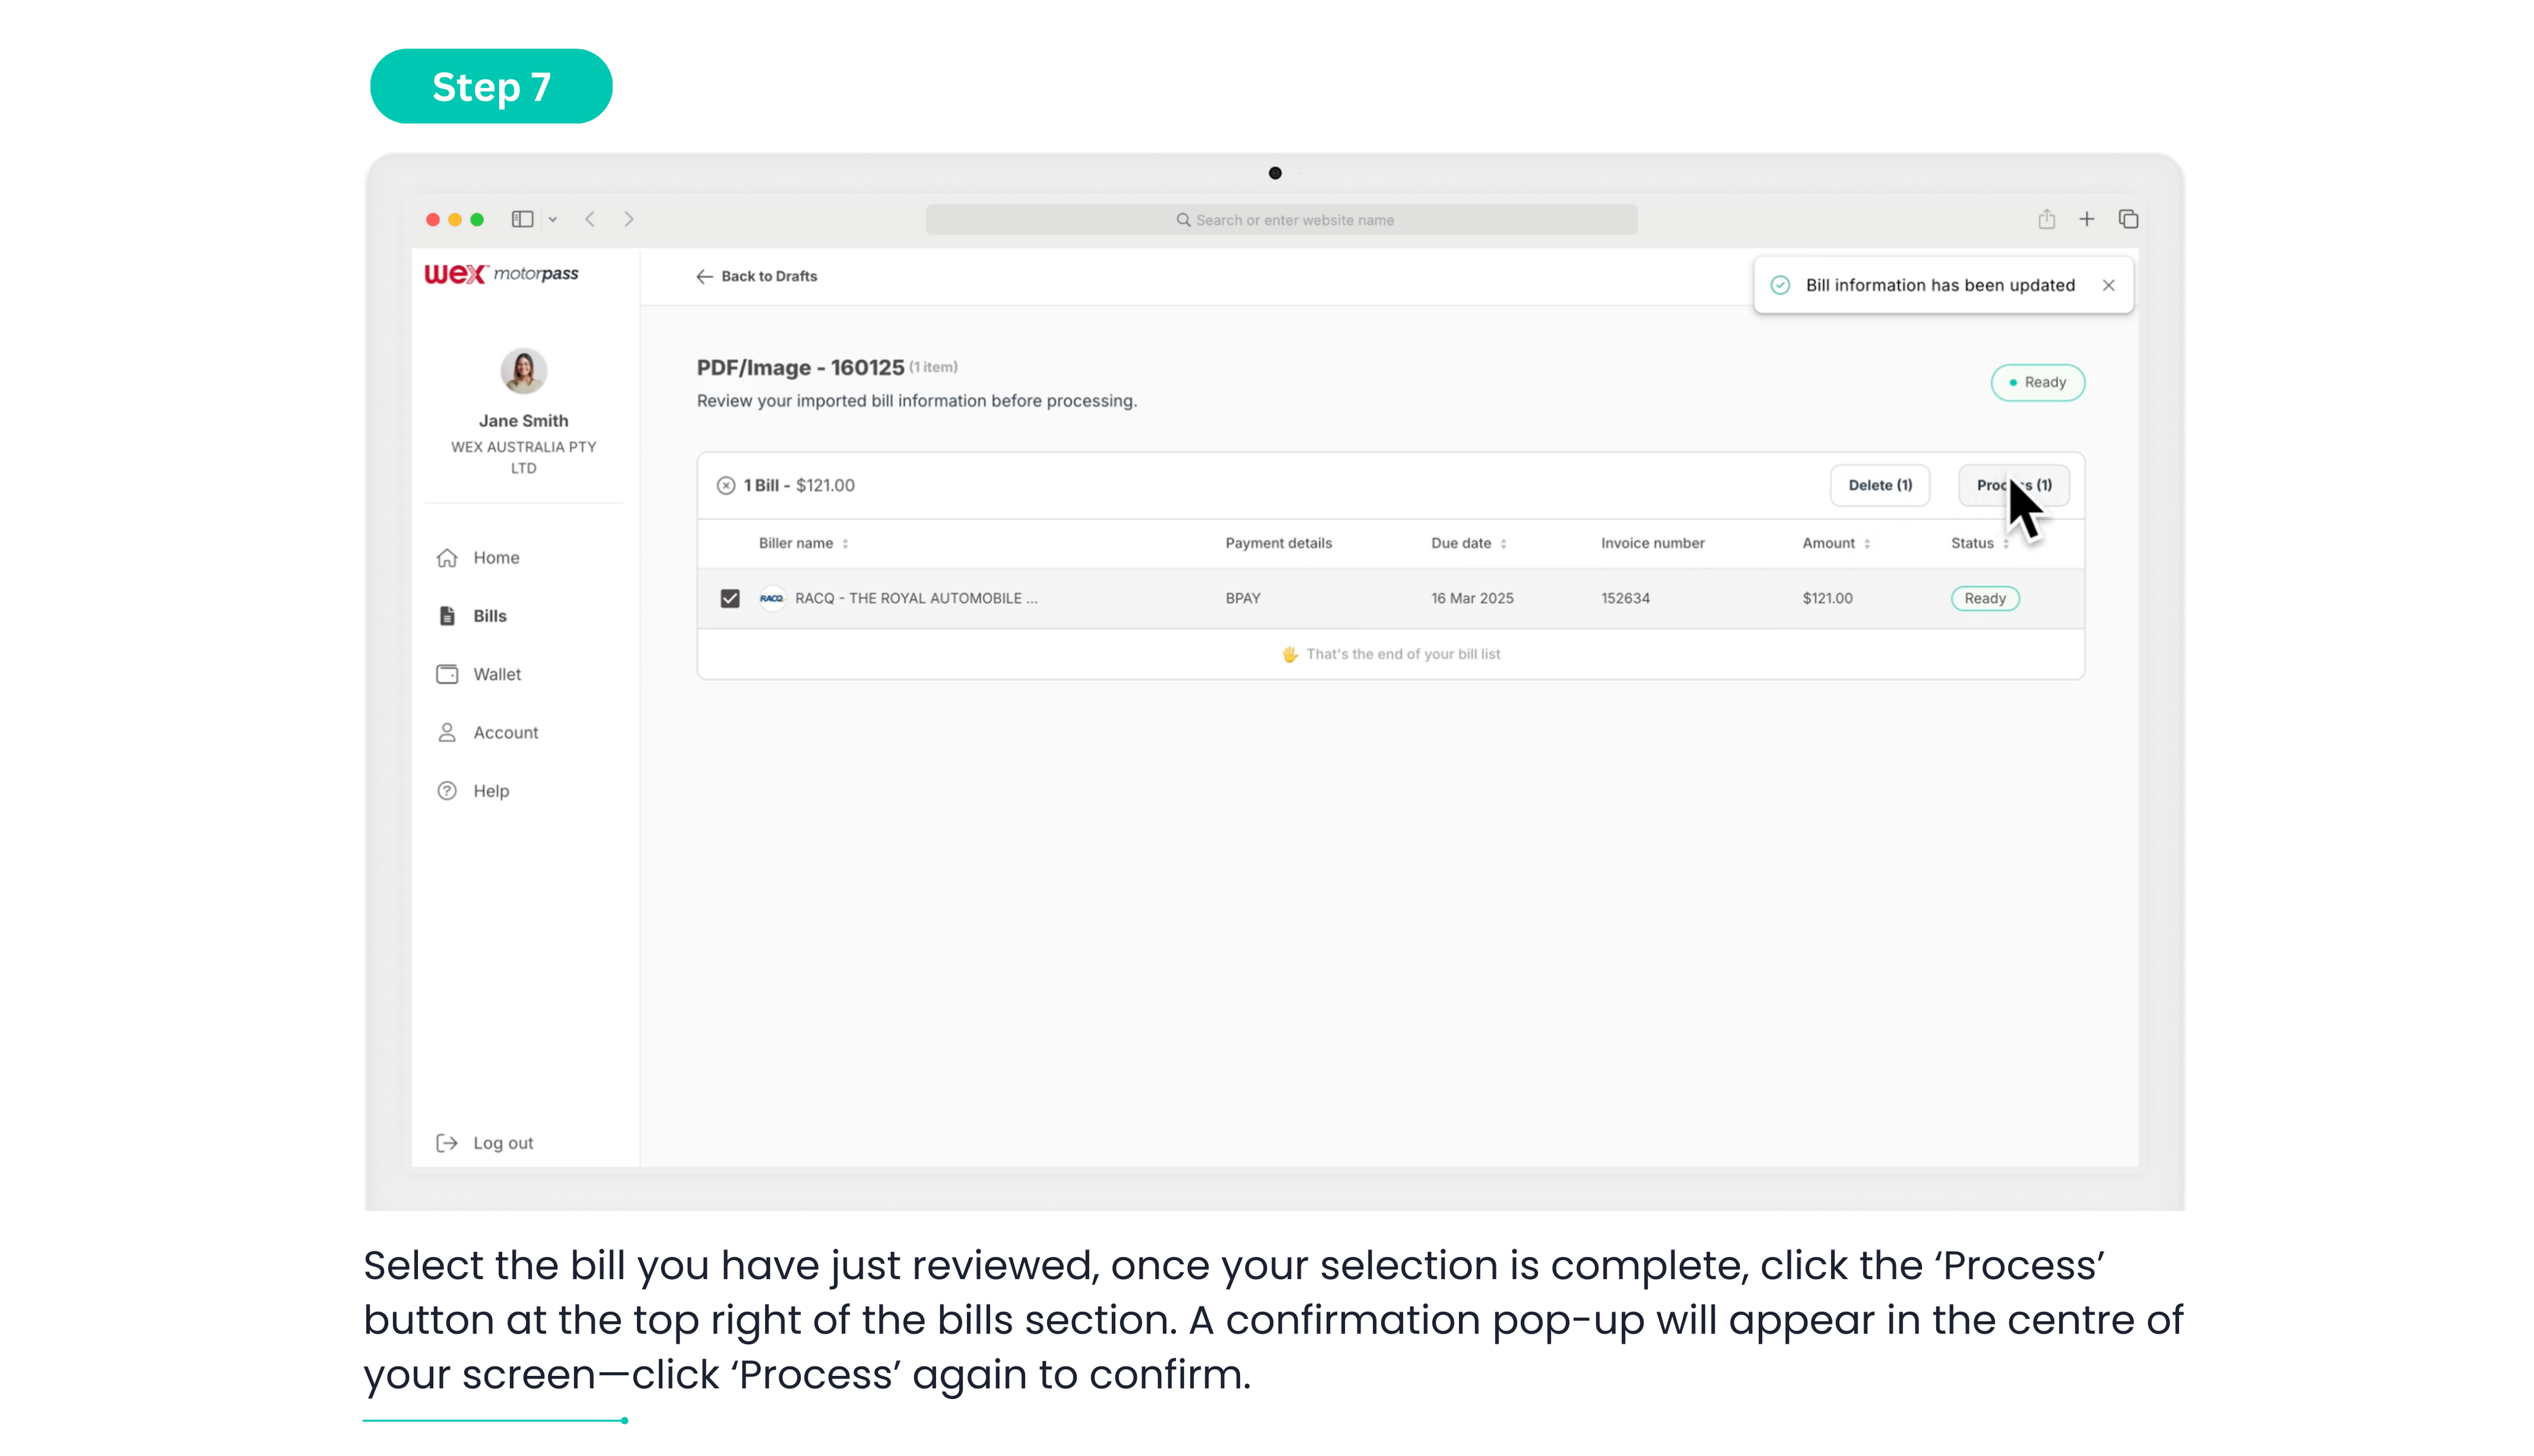
Task: Click the Log out icon
Action: click(447, 1142)
